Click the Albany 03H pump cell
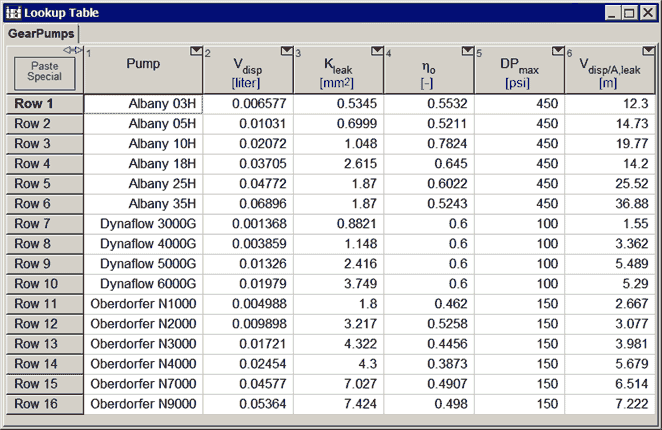Image resolution: width=662 pixels, height=430 pixels. click(143, 104)
